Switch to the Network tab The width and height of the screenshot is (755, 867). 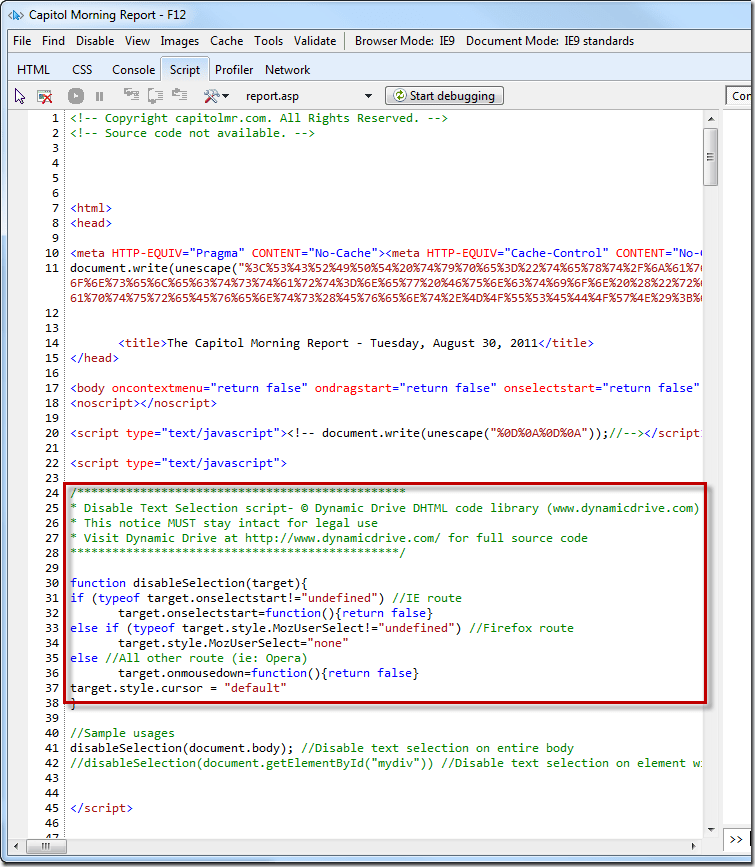coord(287,70)
